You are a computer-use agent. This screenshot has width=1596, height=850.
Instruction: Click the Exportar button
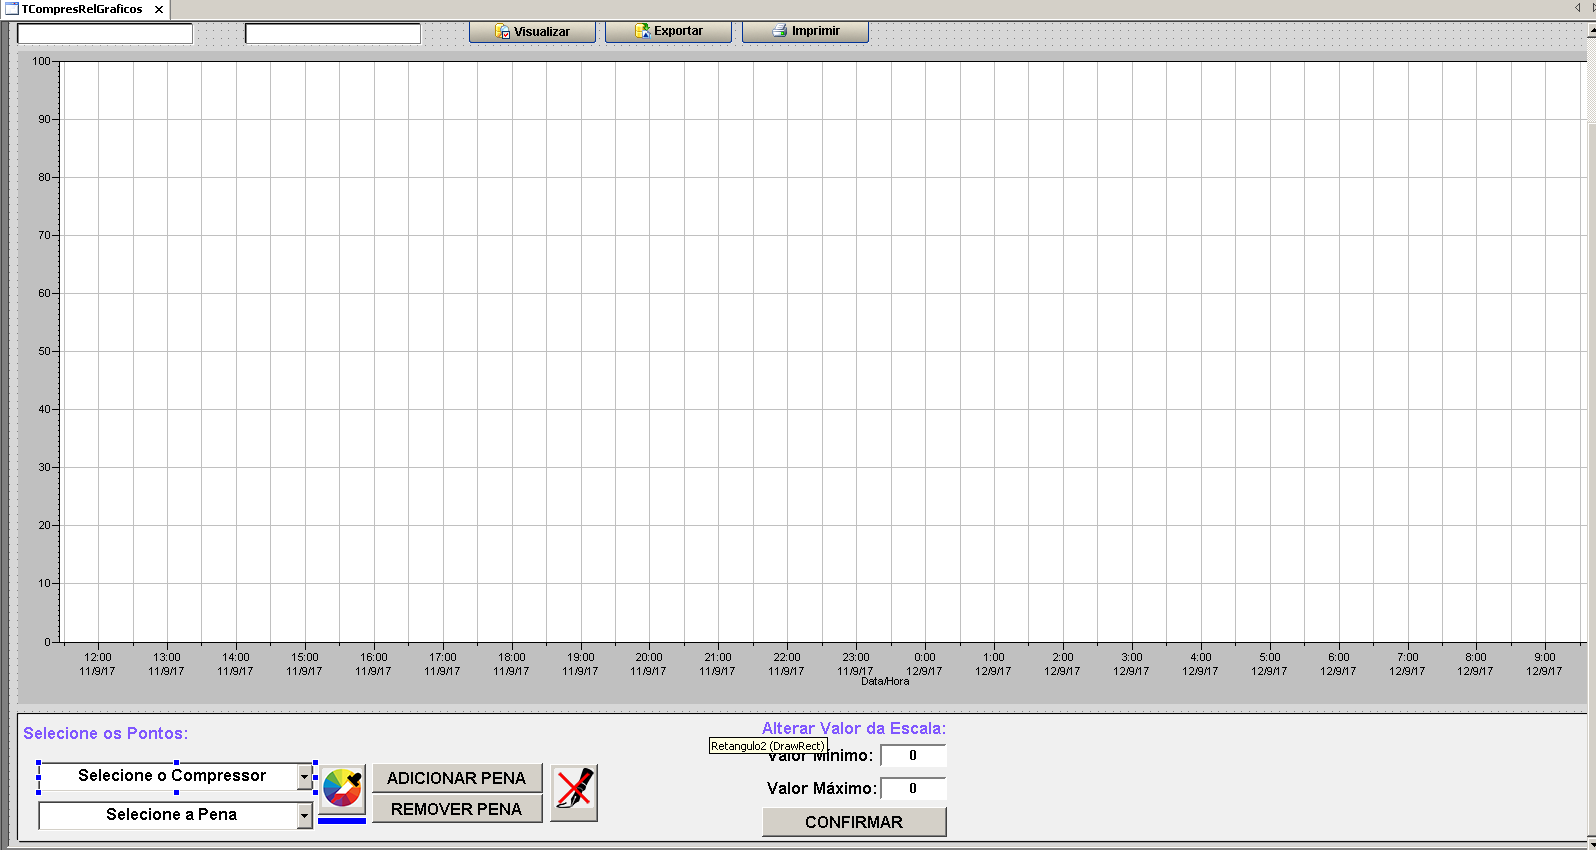pyautogui.click(x=668, y=31)
